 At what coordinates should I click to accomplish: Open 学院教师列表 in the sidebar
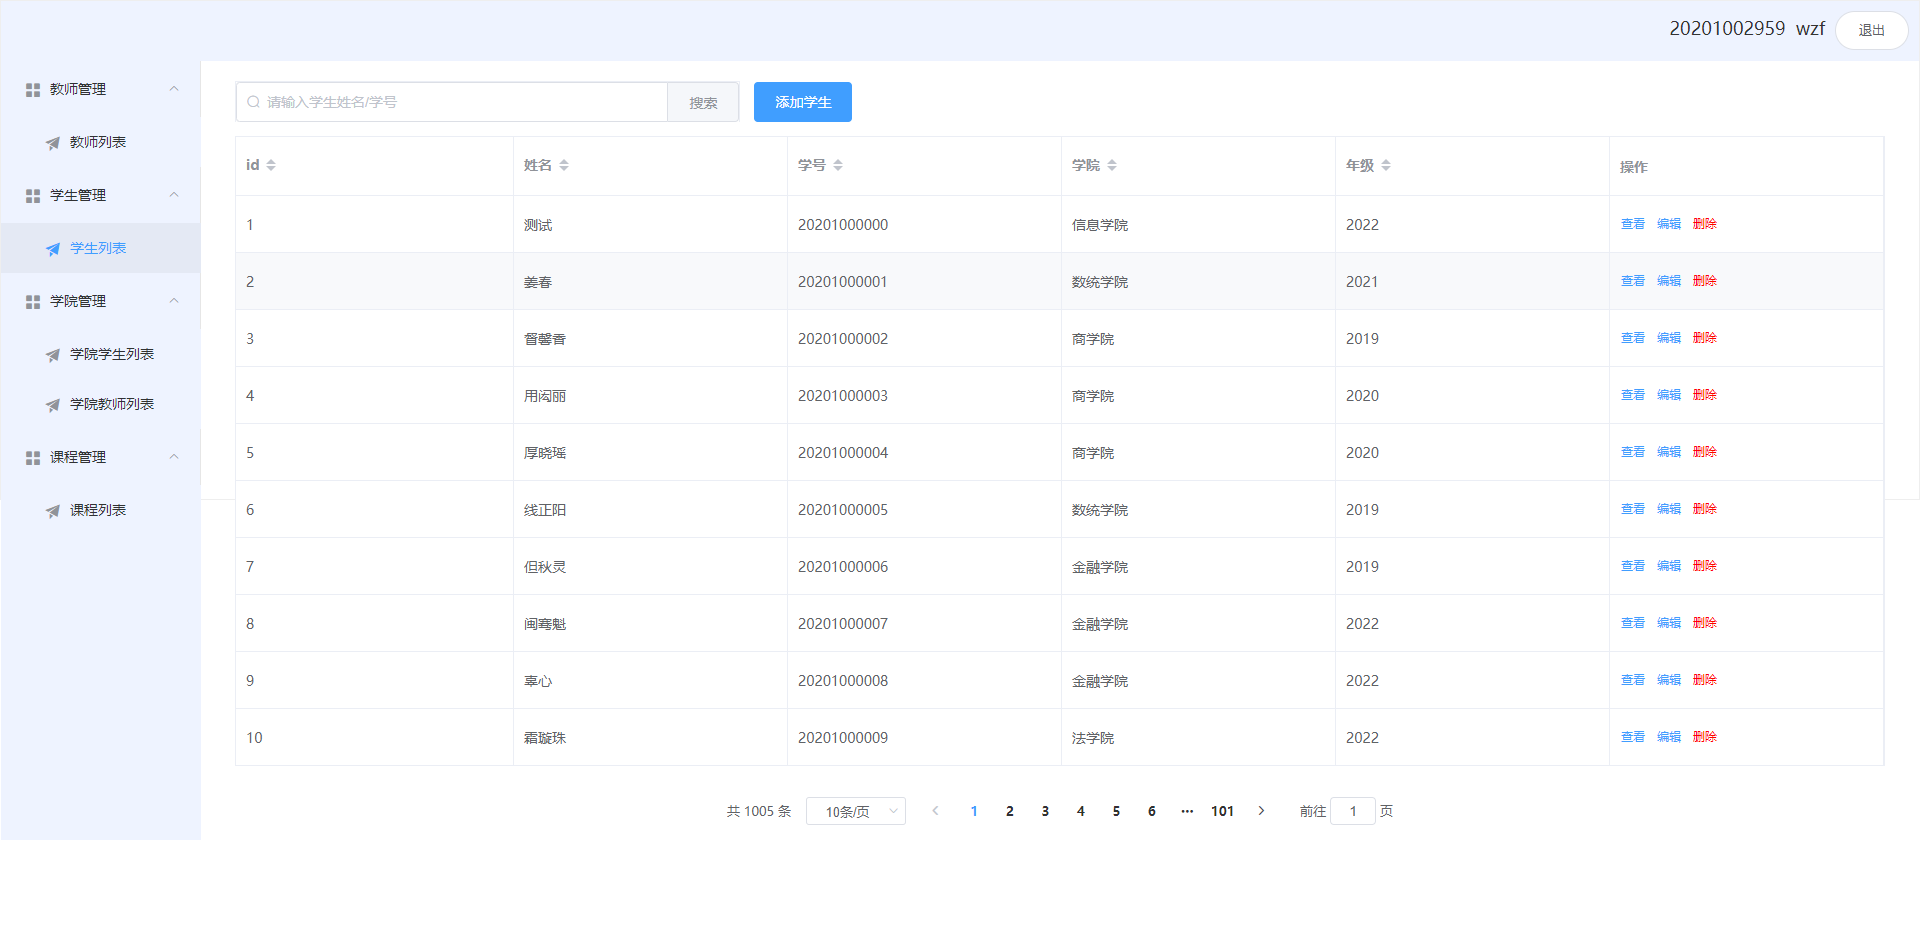pos(100,404)
